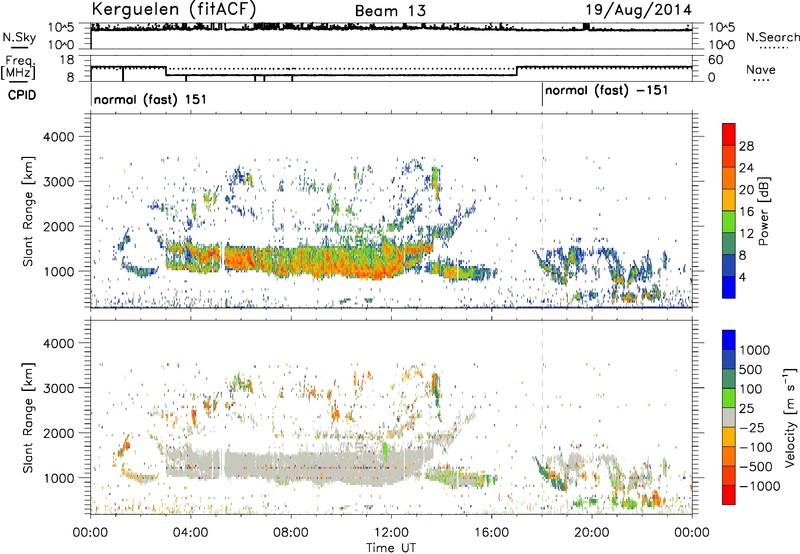Click the '1000' tick on the Velocity scale
Image resolution: width=800 pixels, height=554 pixels.
[x=755, y=350]
